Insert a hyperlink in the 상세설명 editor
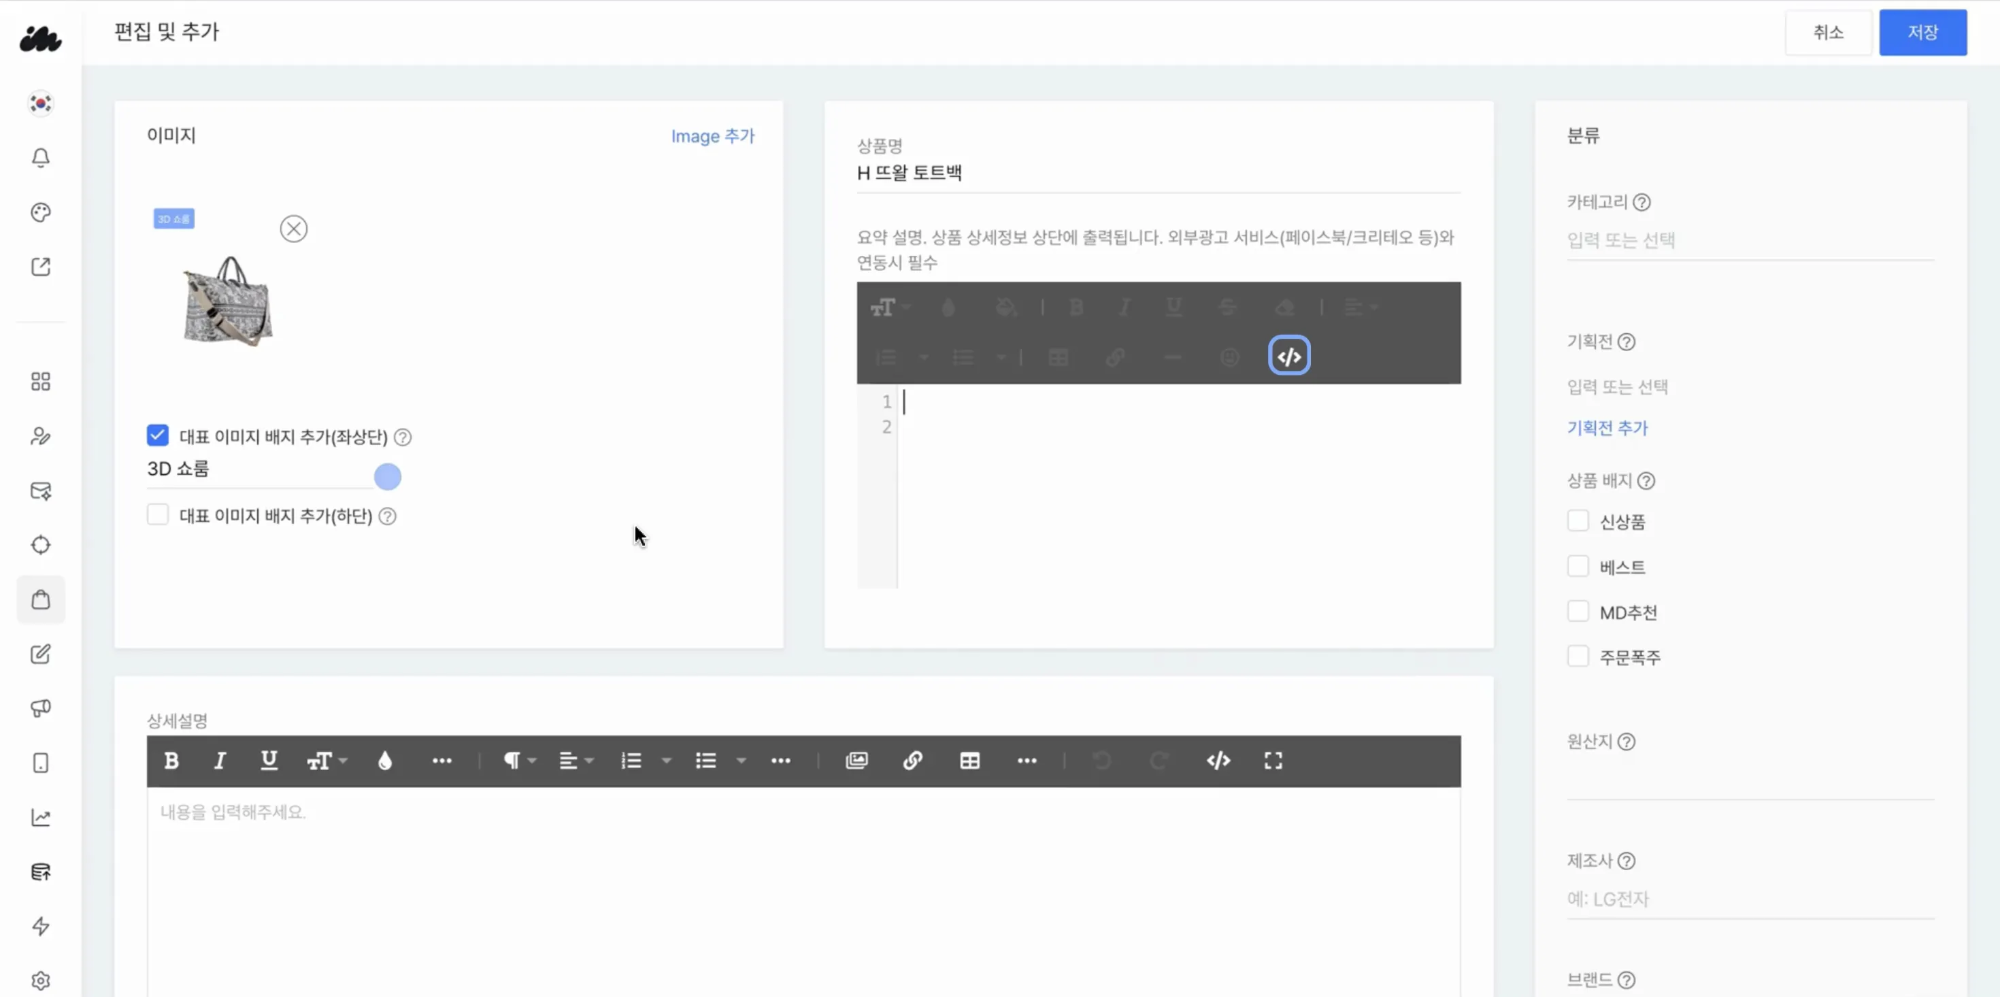This screenshot has height=997, width=2000. coord(912,761)
